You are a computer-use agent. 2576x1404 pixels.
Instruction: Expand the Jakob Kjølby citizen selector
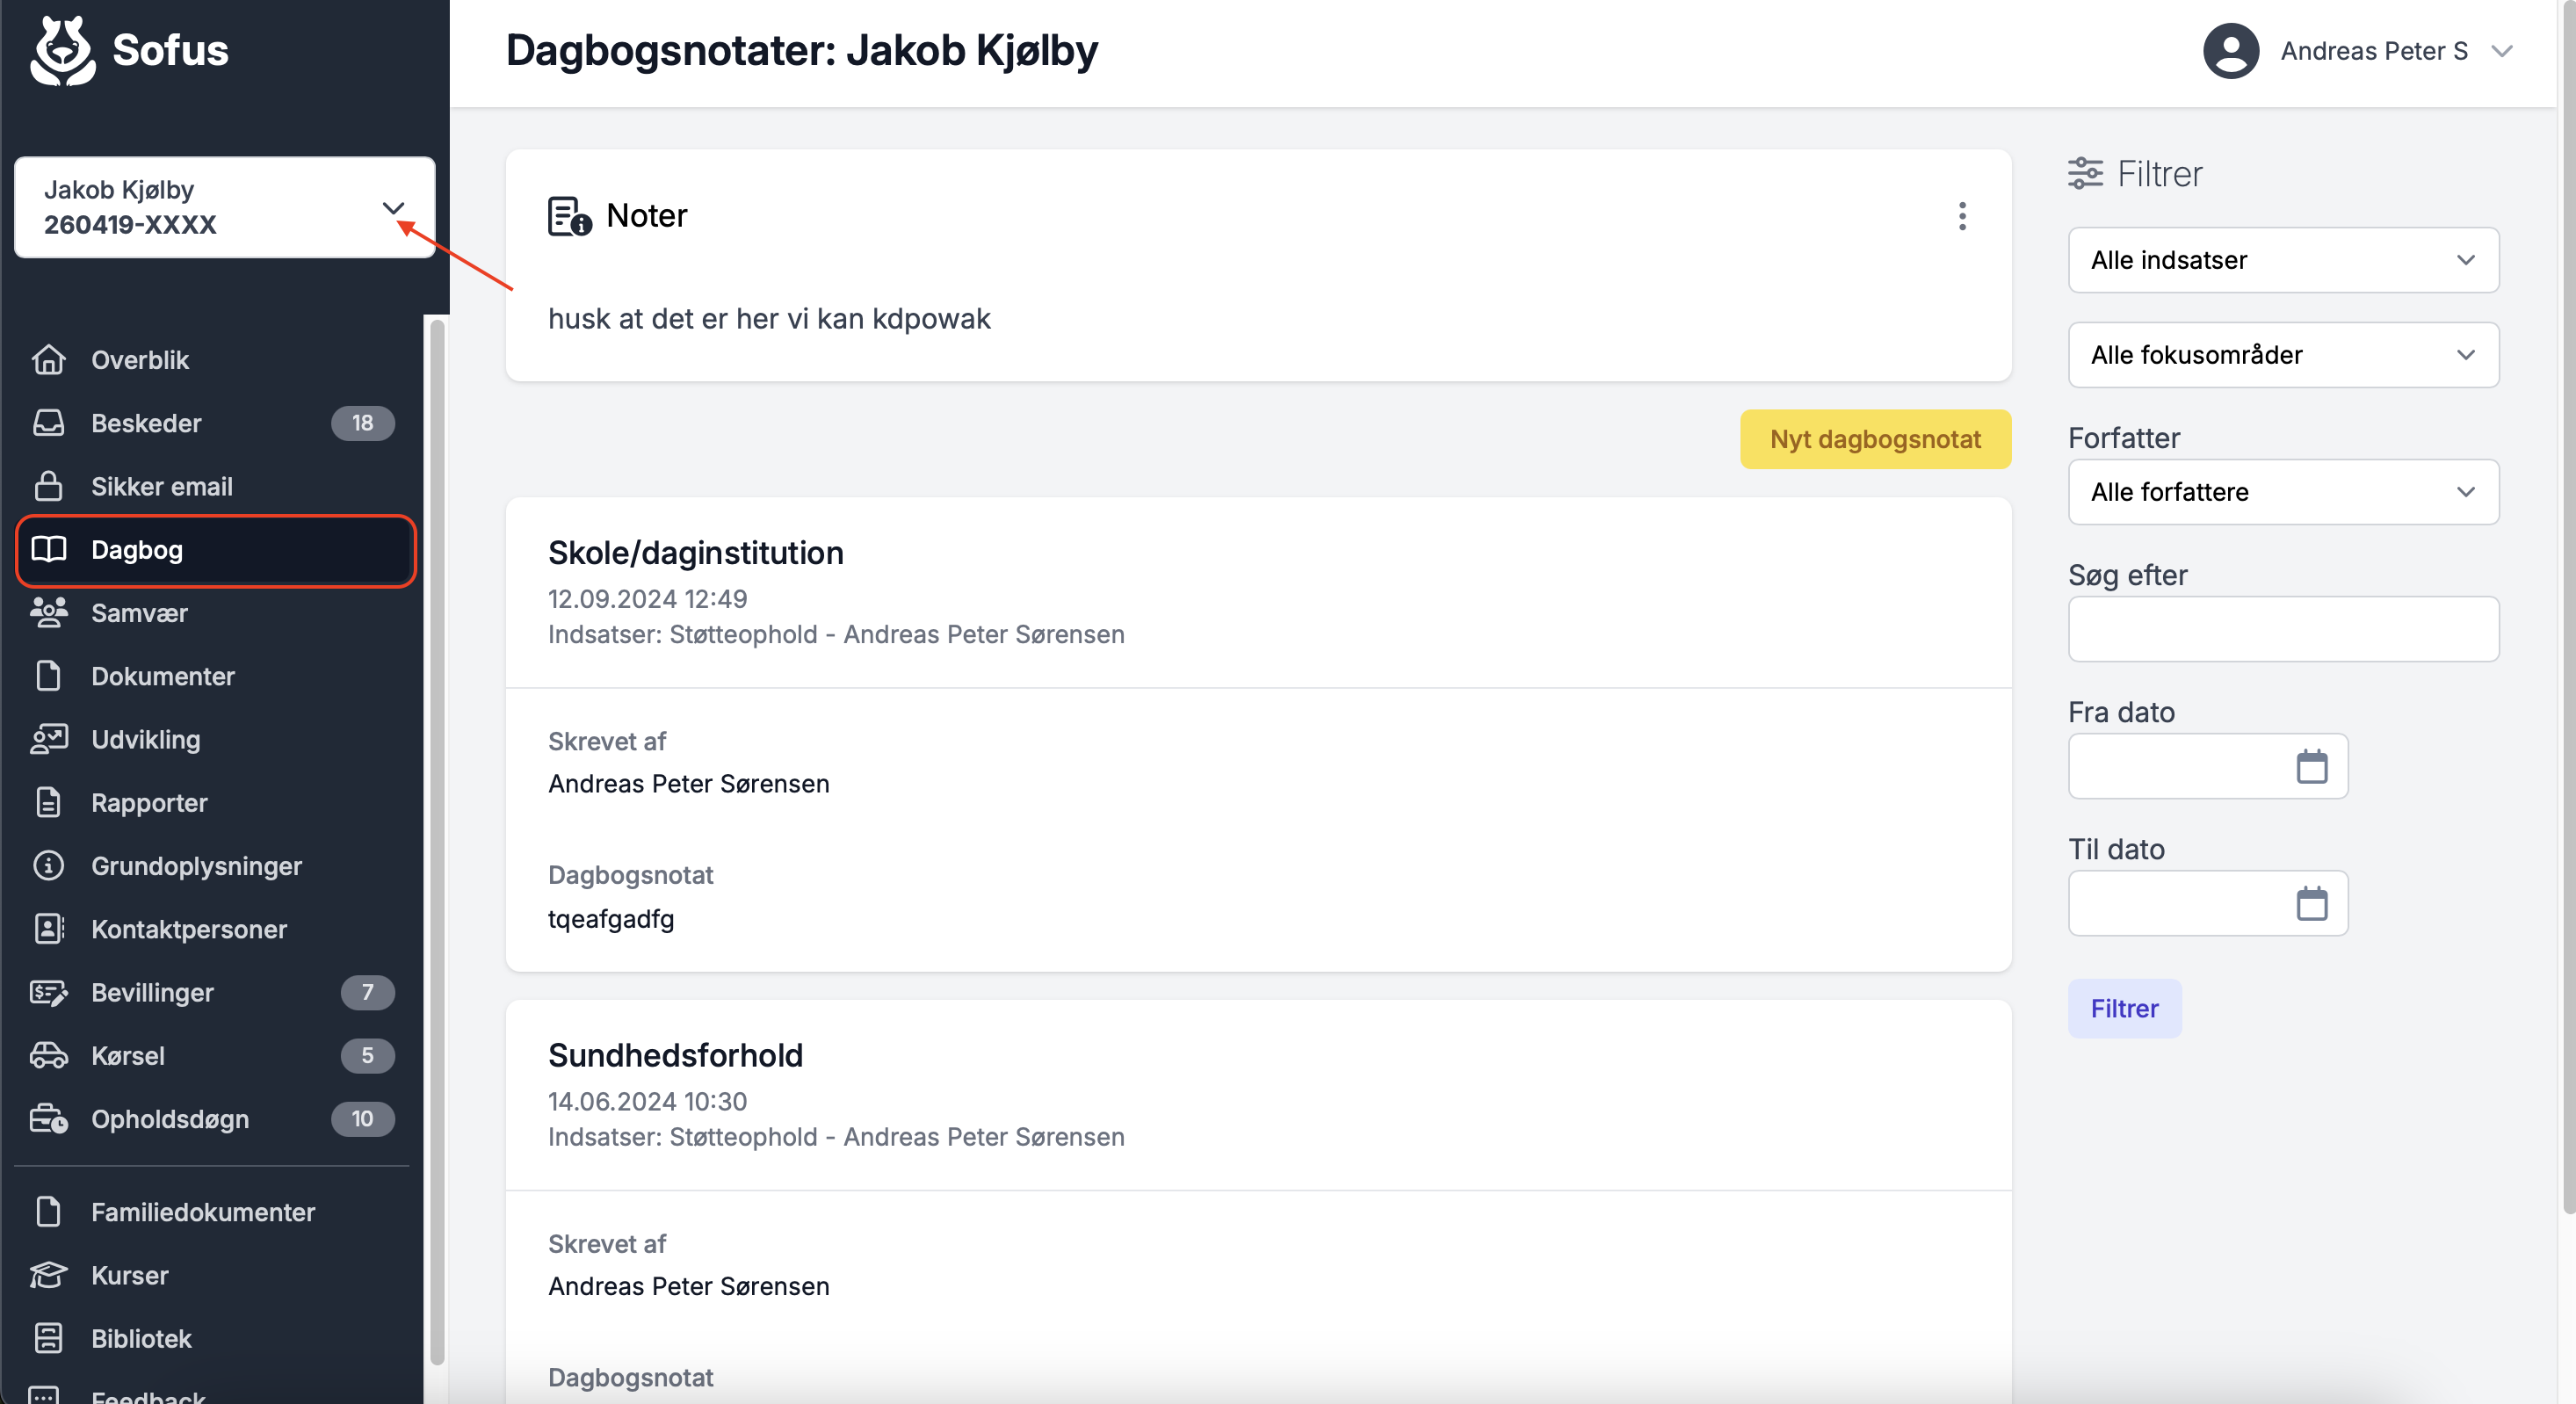point(393,208)
